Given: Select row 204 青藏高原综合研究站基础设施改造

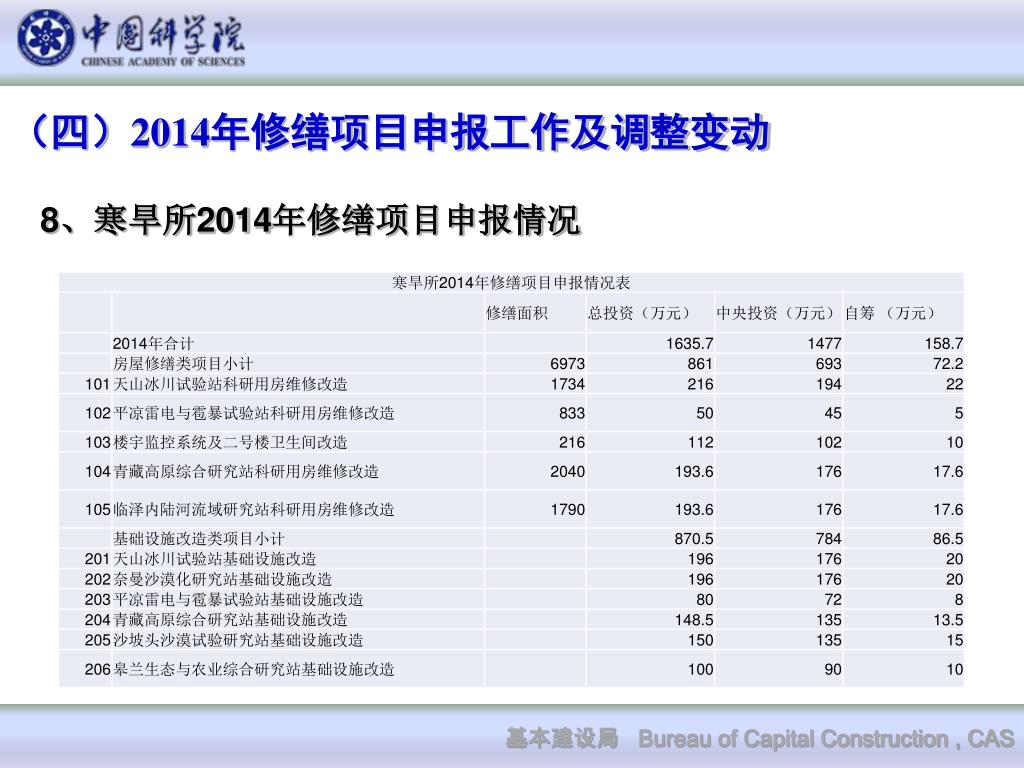Looking at the screenshot, I should [511, 620].
